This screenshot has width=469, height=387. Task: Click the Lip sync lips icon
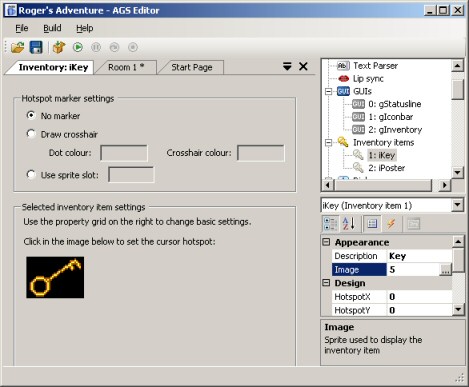(343, 79)
